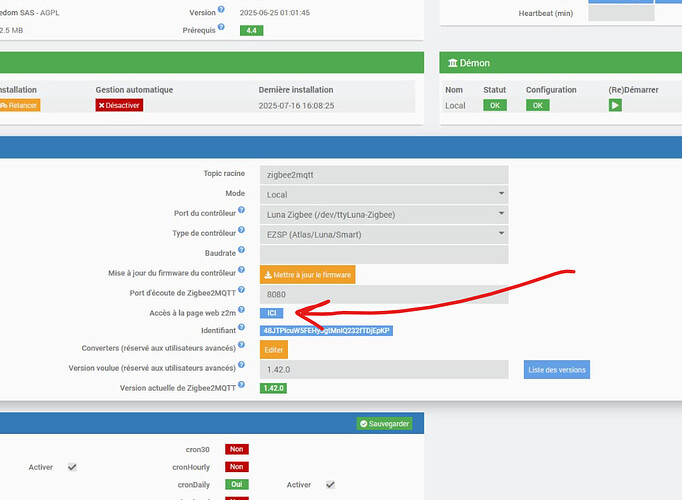Click red Non badge for cronHourly
Image resolution: width=682 pixels, height=500 pixels.
pyautogui.click(x=237, y=467)
